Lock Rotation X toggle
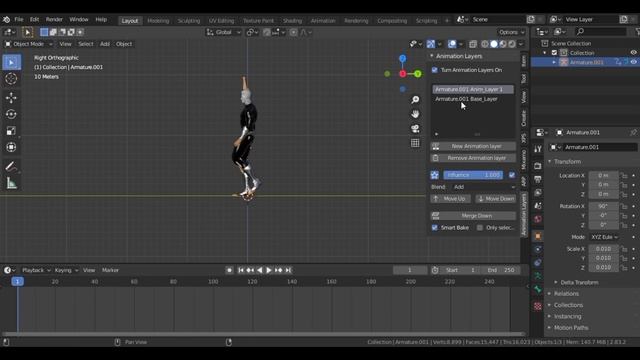The width and height of the screenshot is (640, 360). click(624, 206)
